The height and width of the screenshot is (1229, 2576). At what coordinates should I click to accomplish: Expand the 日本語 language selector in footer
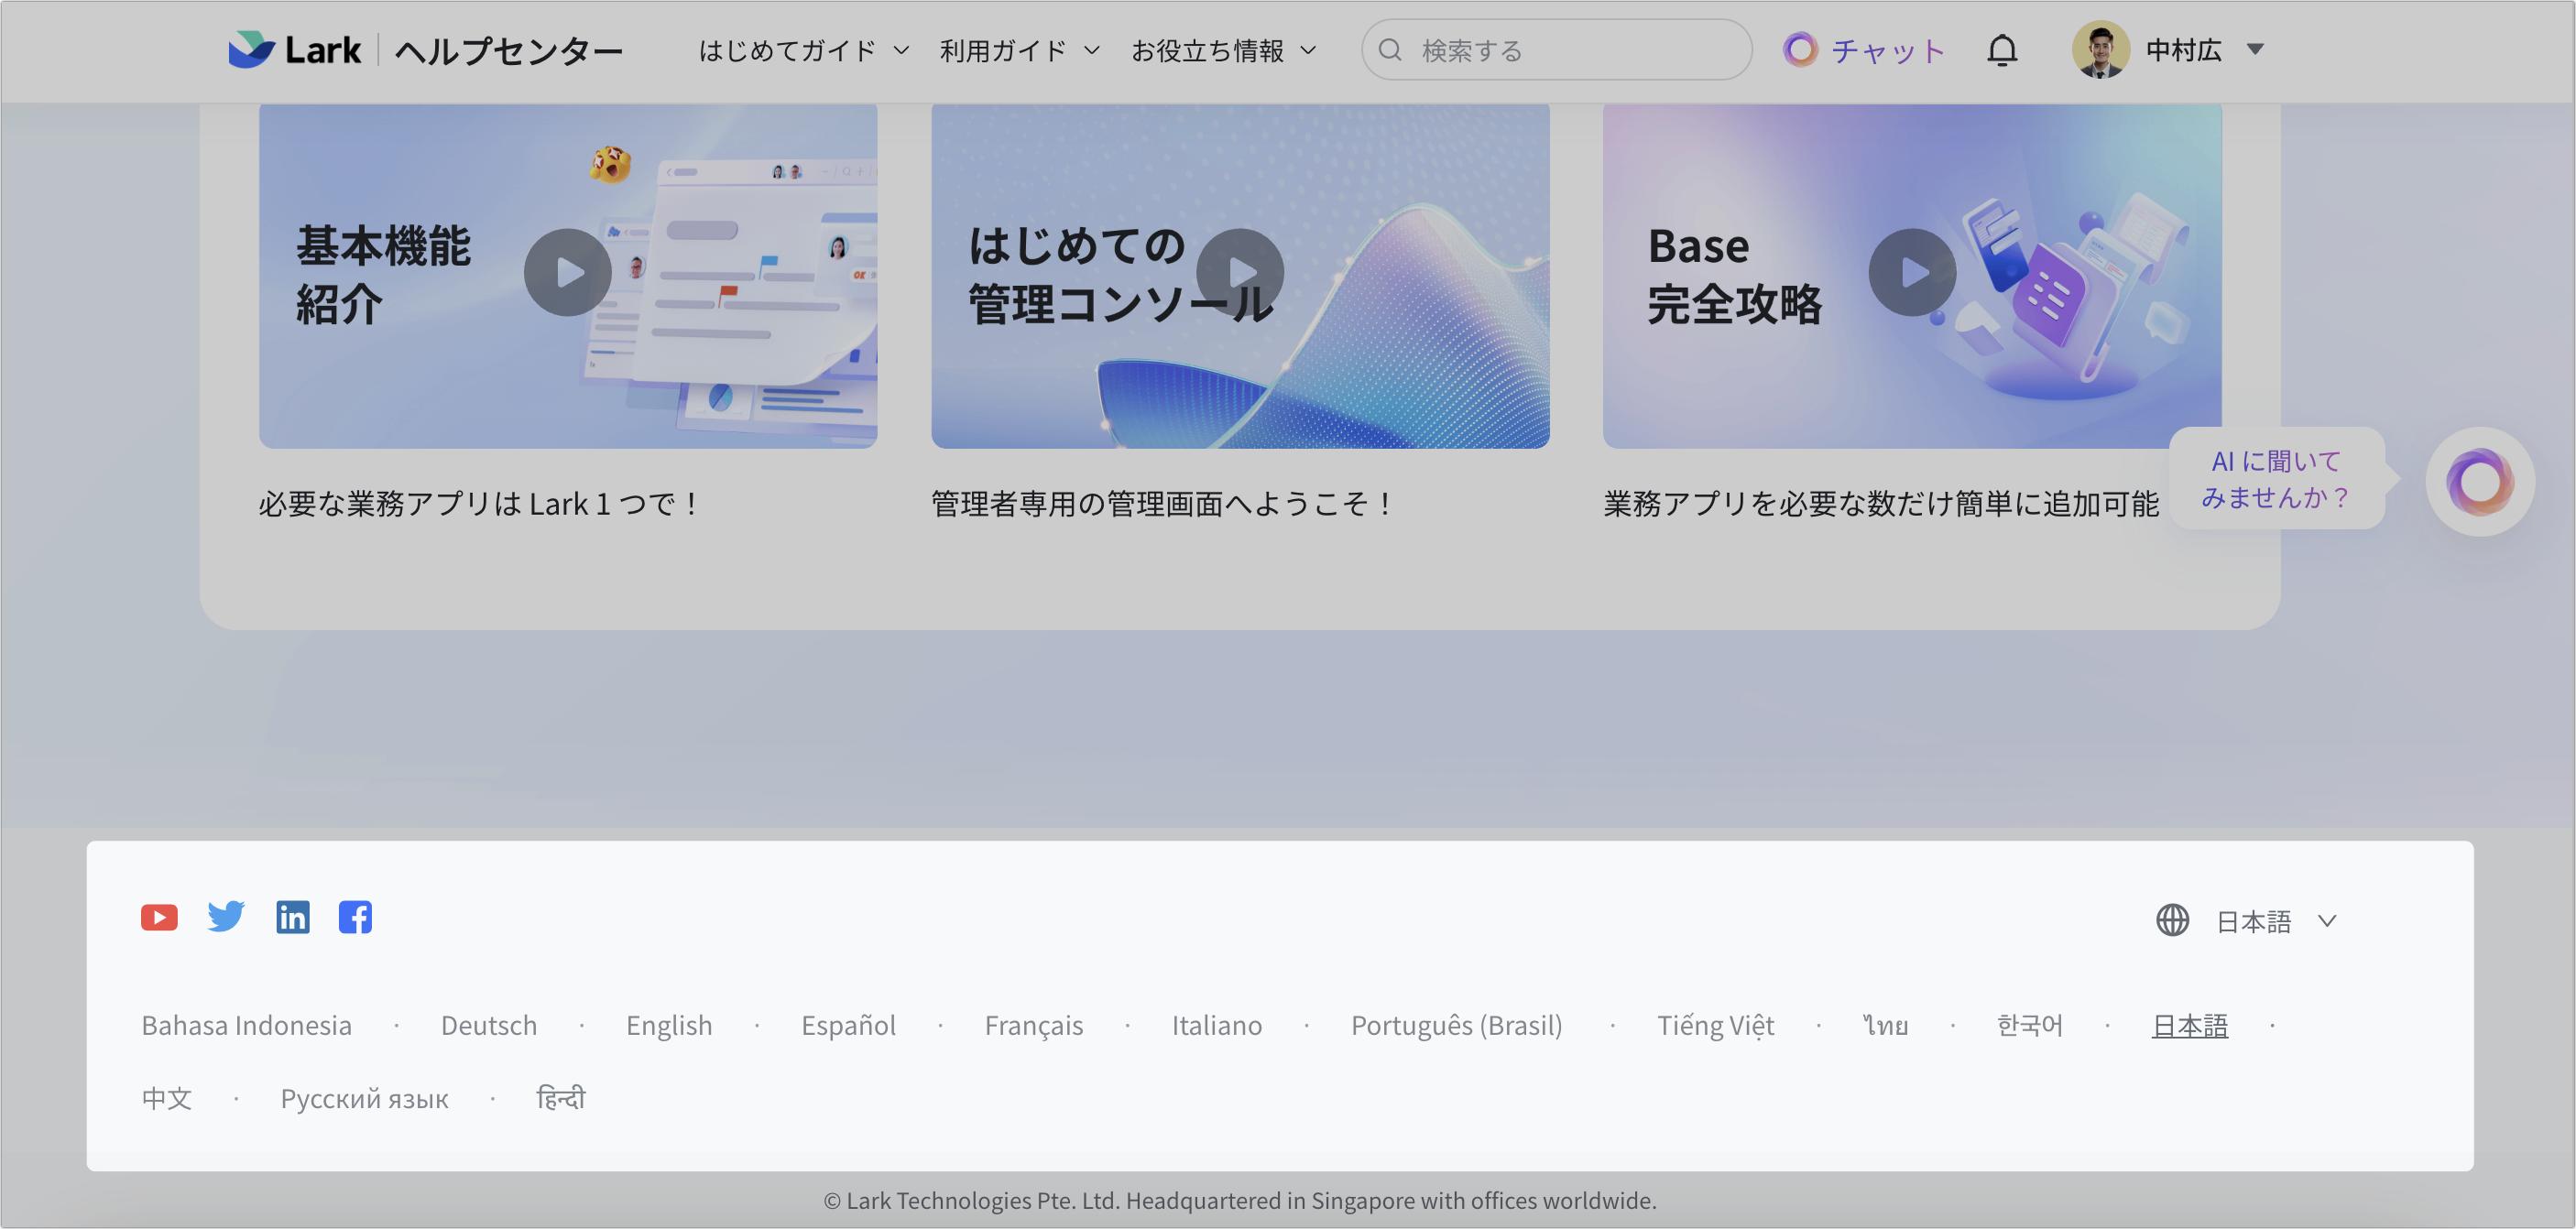(2277, 921)
